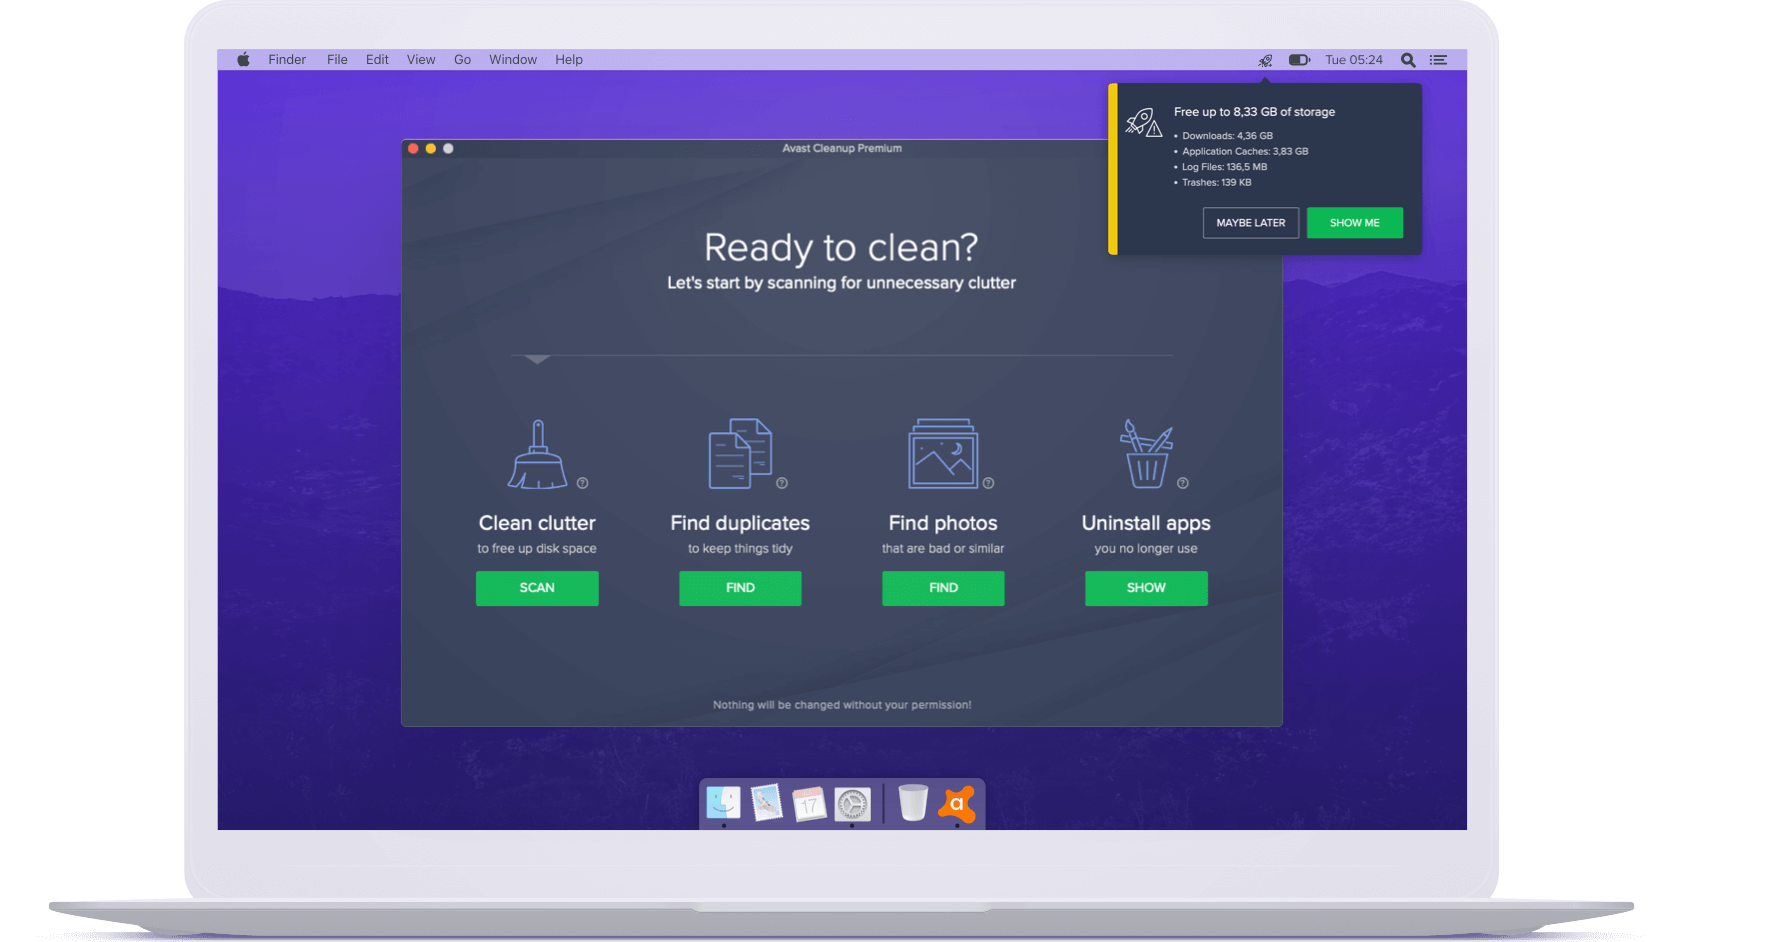This screenshot has height=942, width=1792.
Task: Click the Uninstall apps trash bin icon
Action: pos(1146,454)
